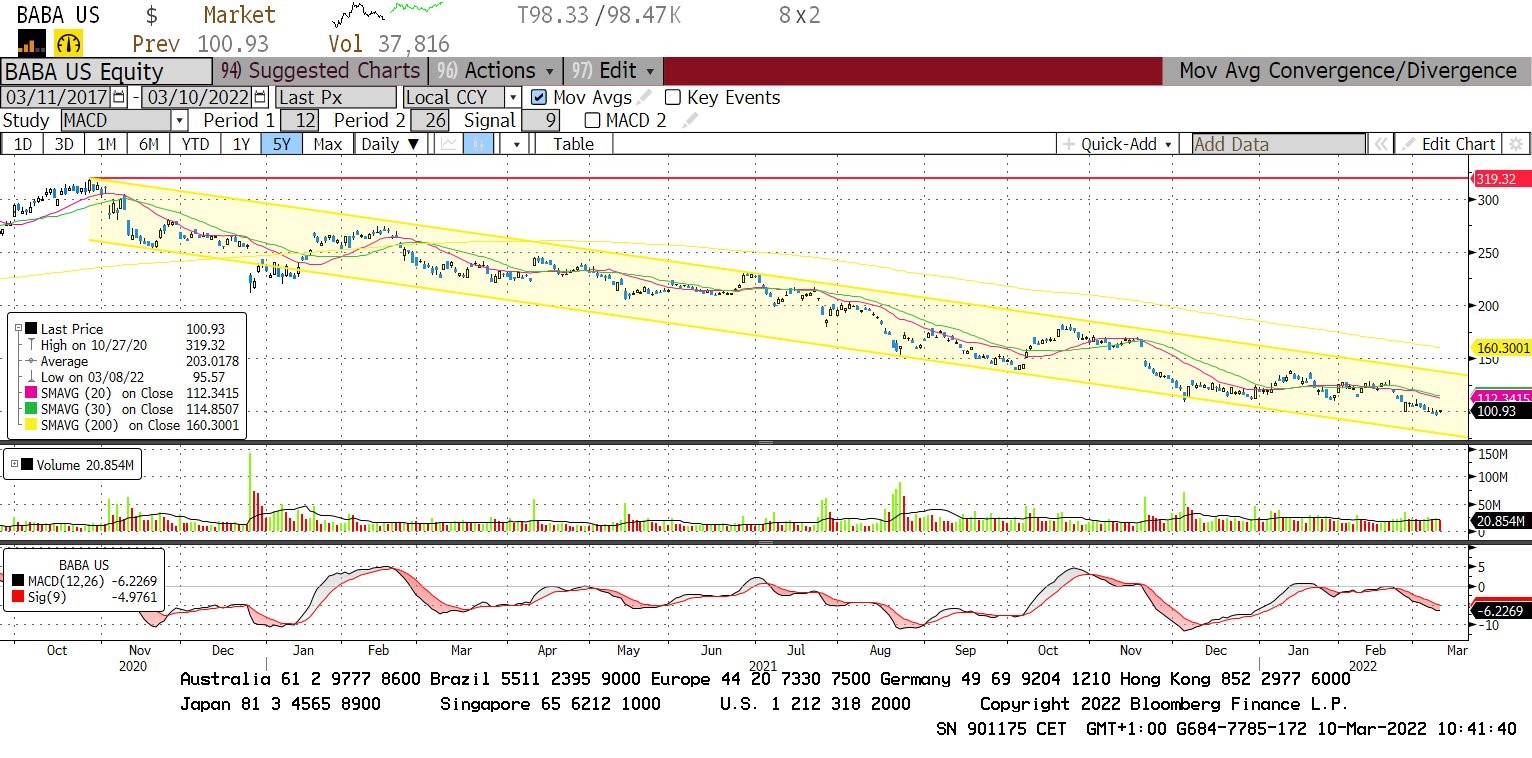The width and height of the screenshot is (1532, 758).
Task: Click the start date field 03/11/2017
Action: [57, 97]
